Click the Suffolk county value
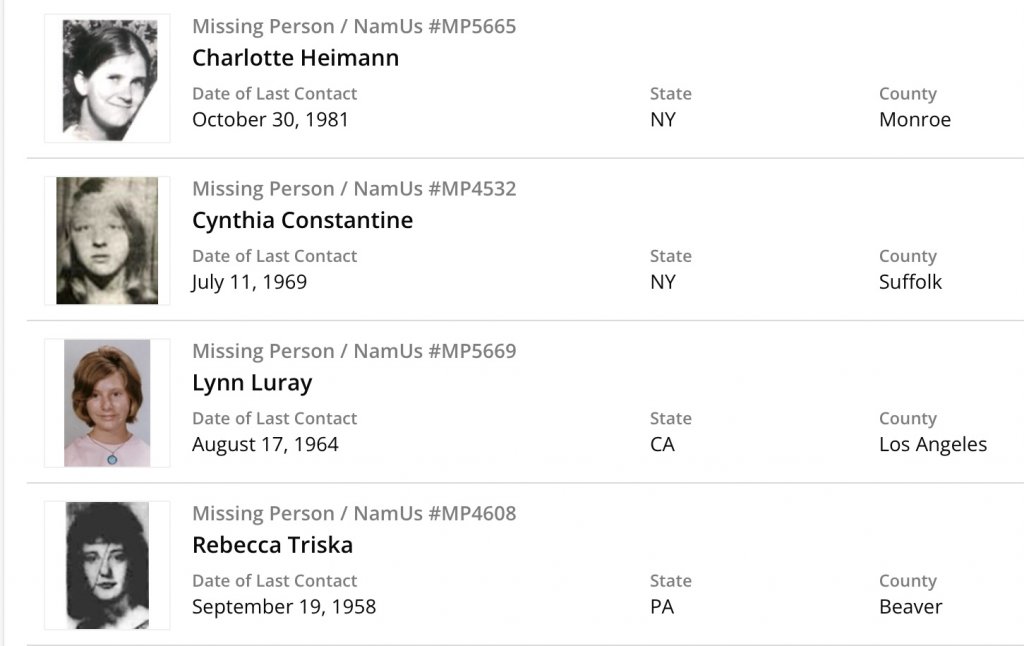The image size is (1024, 646). (x=910, y=282)
